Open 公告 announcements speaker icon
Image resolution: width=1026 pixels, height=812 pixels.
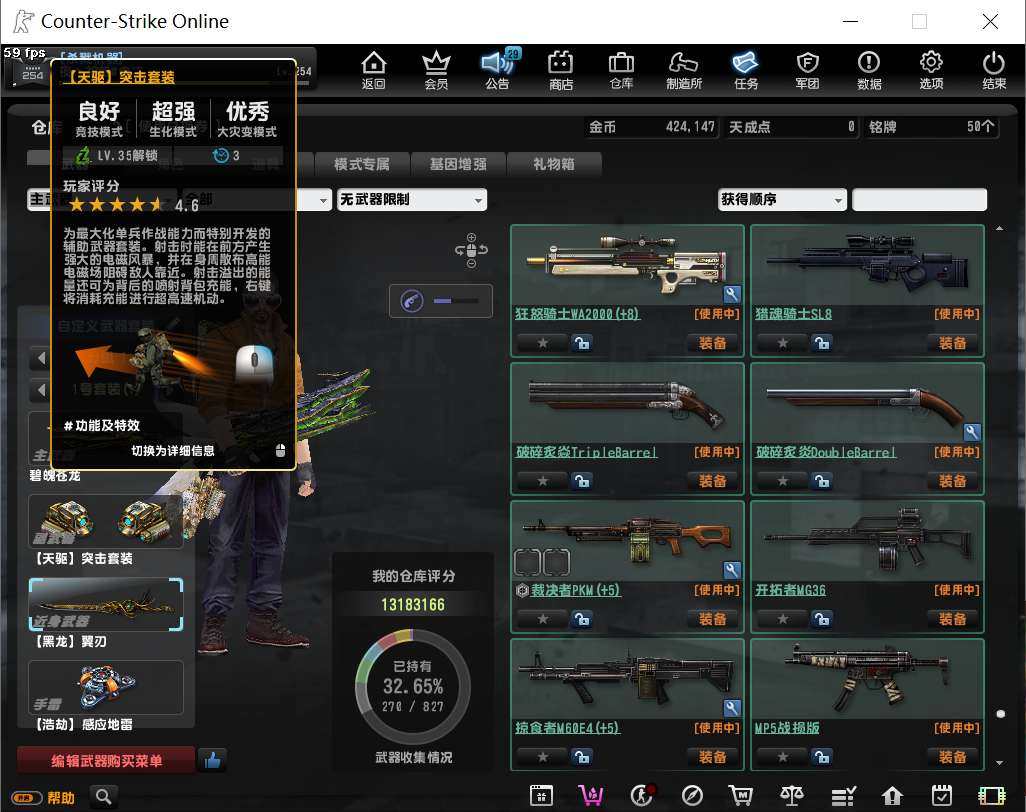tap(498, 70)
